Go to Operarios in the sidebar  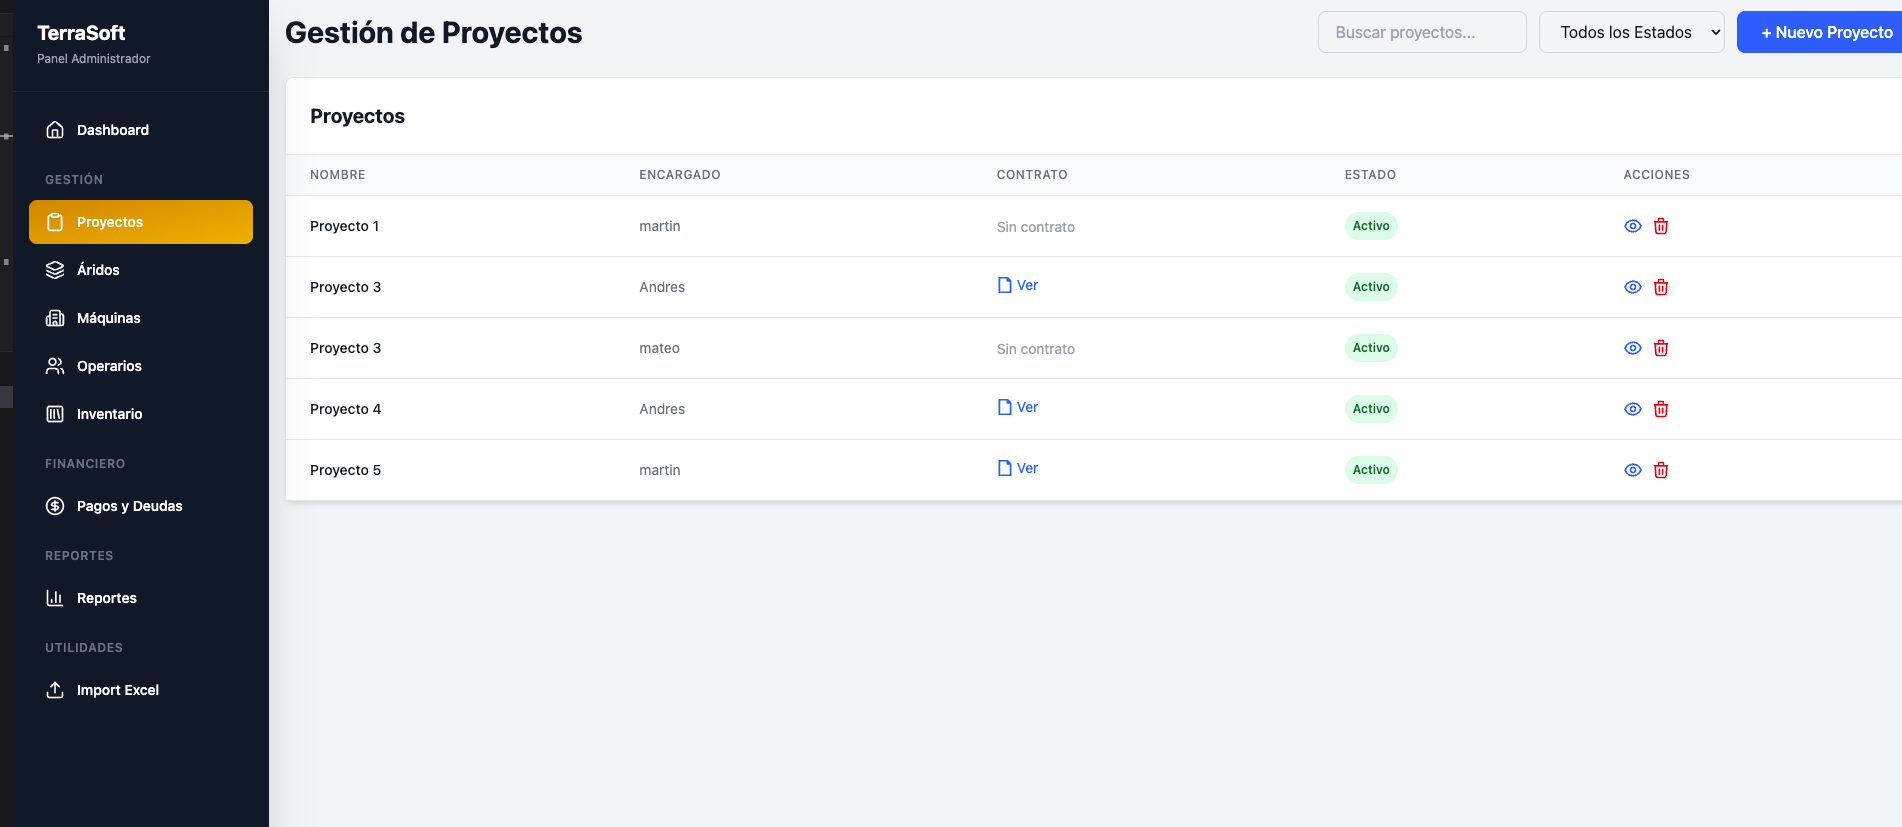click(x=109, y=366)
